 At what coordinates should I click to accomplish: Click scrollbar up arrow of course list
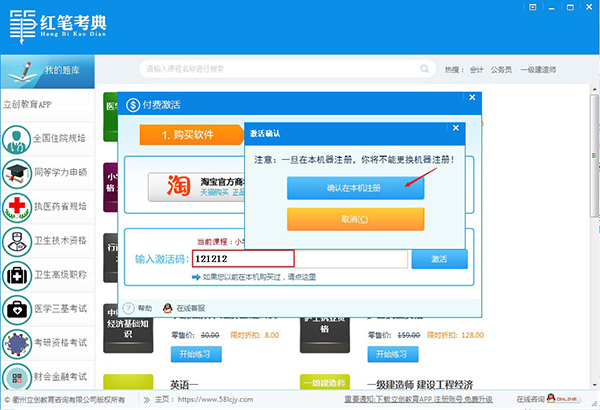tap(595, 90)
